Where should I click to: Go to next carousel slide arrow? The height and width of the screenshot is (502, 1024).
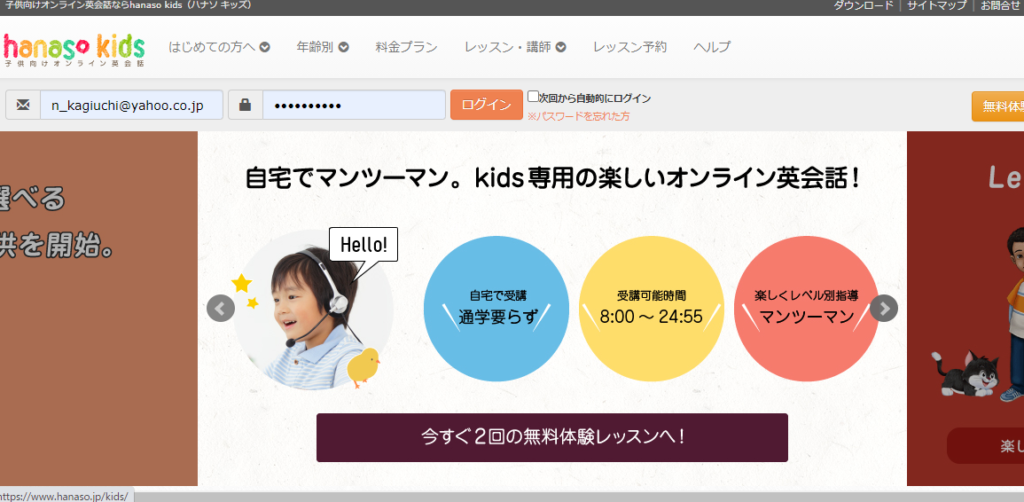[x=884, y=308]
